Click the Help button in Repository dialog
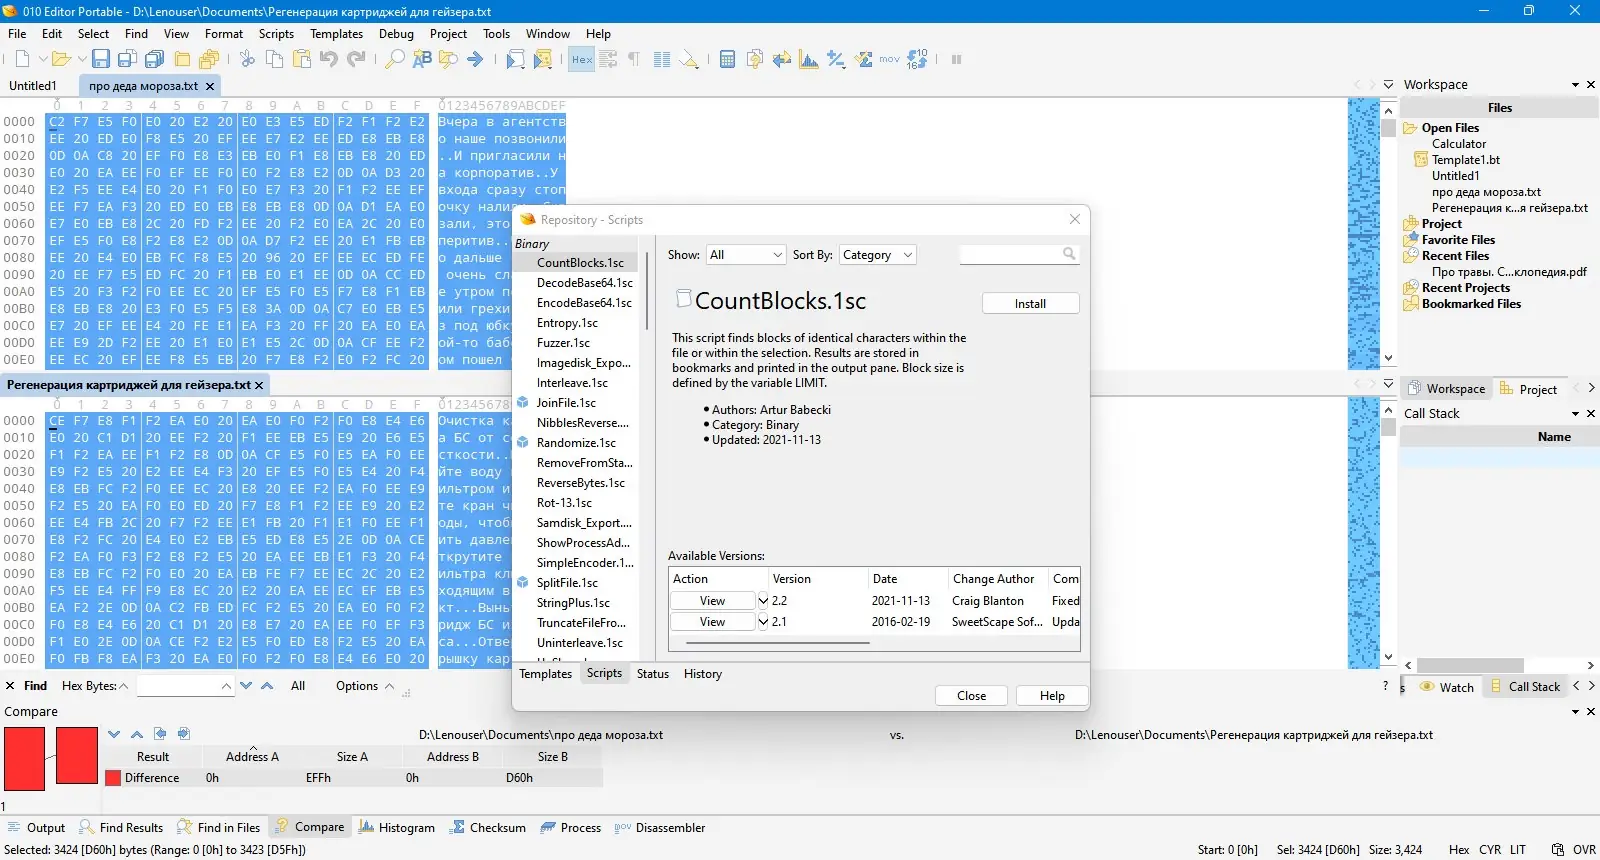The image size is (1600, 860). point(1052,696)
